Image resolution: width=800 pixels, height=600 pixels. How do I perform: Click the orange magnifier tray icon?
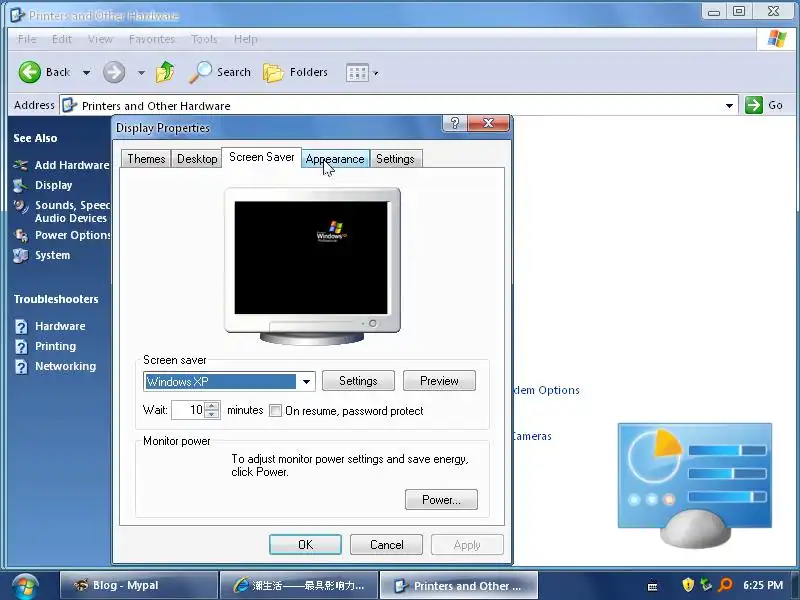coord(725,585)
